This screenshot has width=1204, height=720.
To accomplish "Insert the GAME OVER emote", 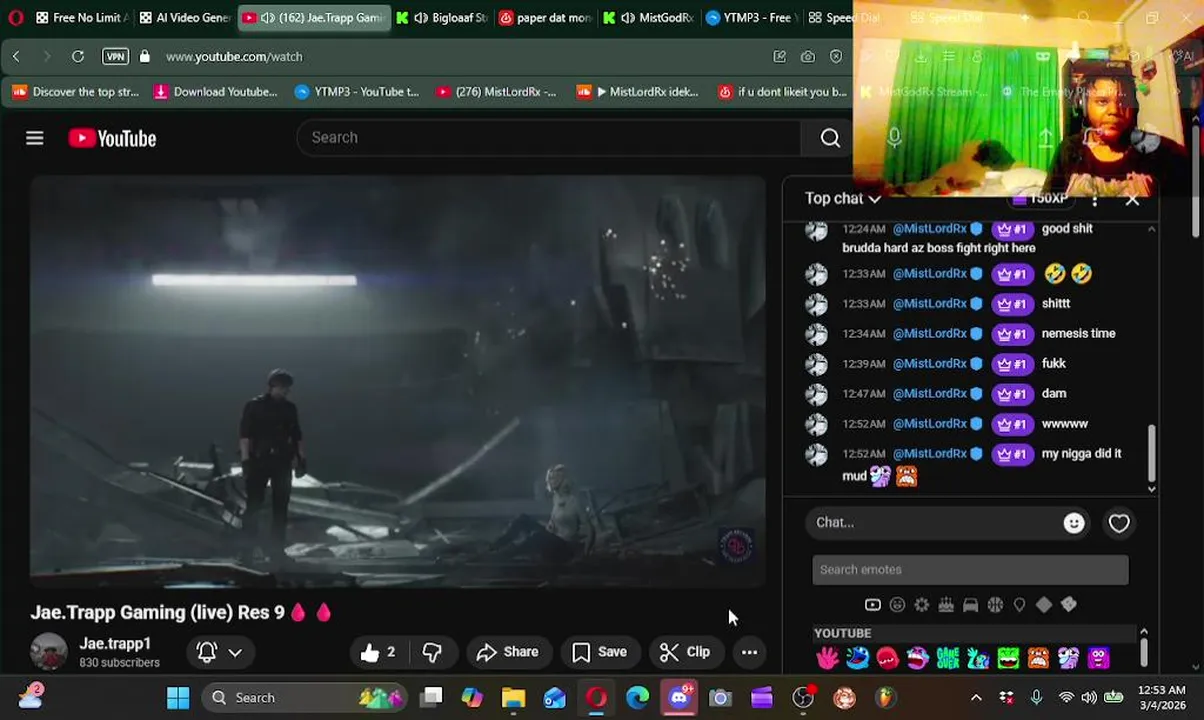I will [948, 657].
